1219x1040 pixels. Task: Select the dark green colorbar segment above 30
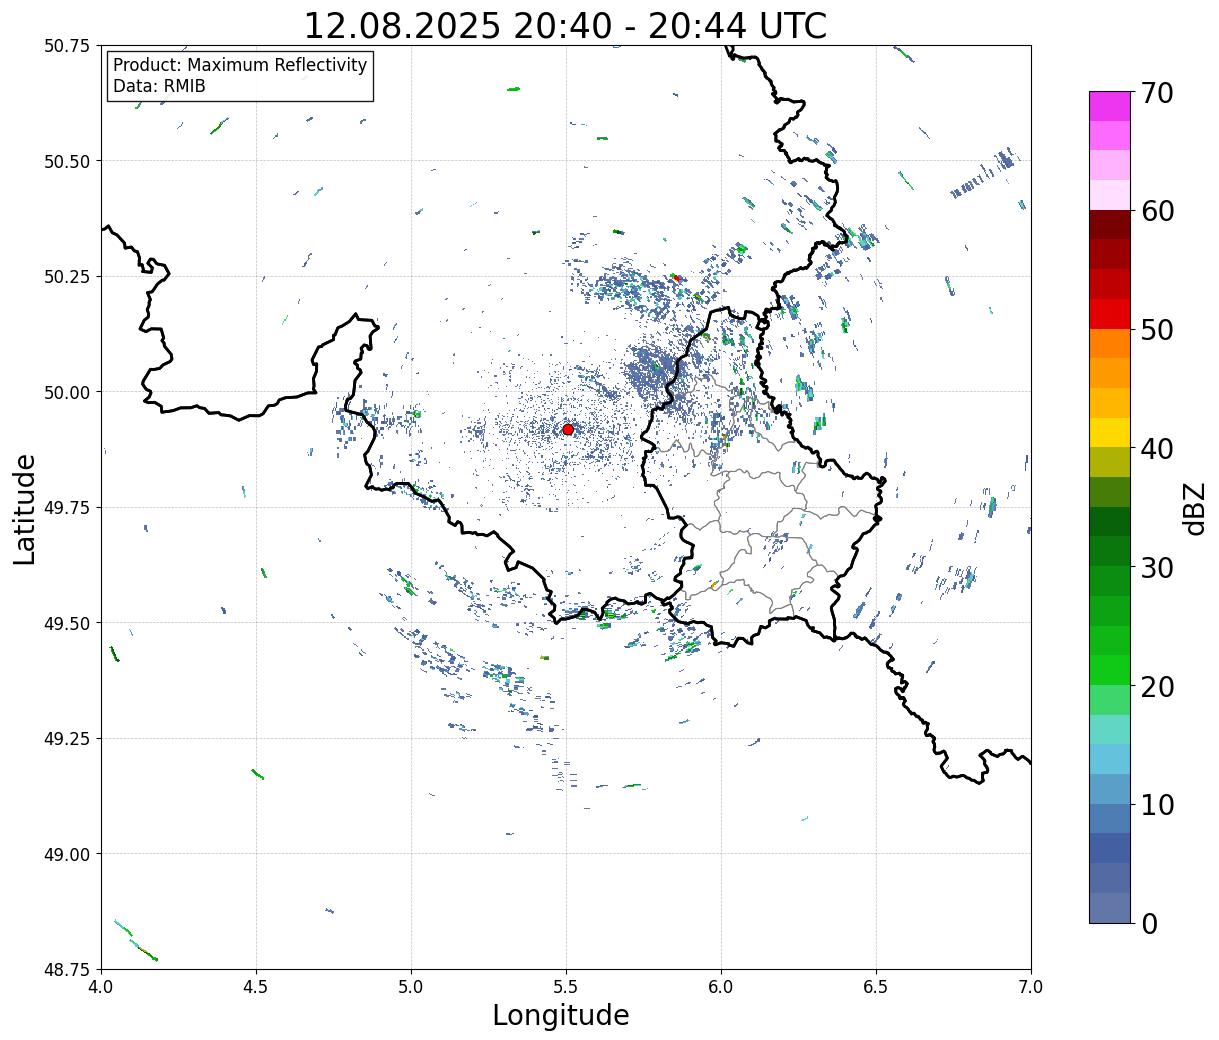click(x=1110, y=521)
